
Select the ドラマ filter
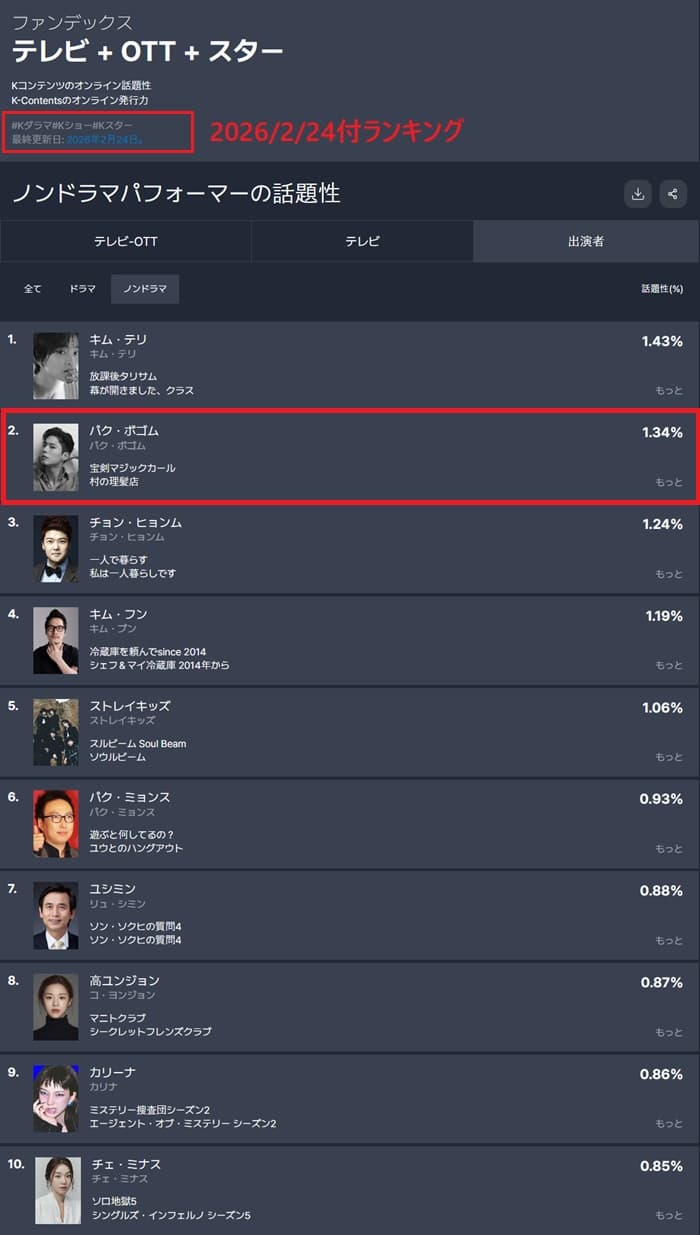point(83,289)
